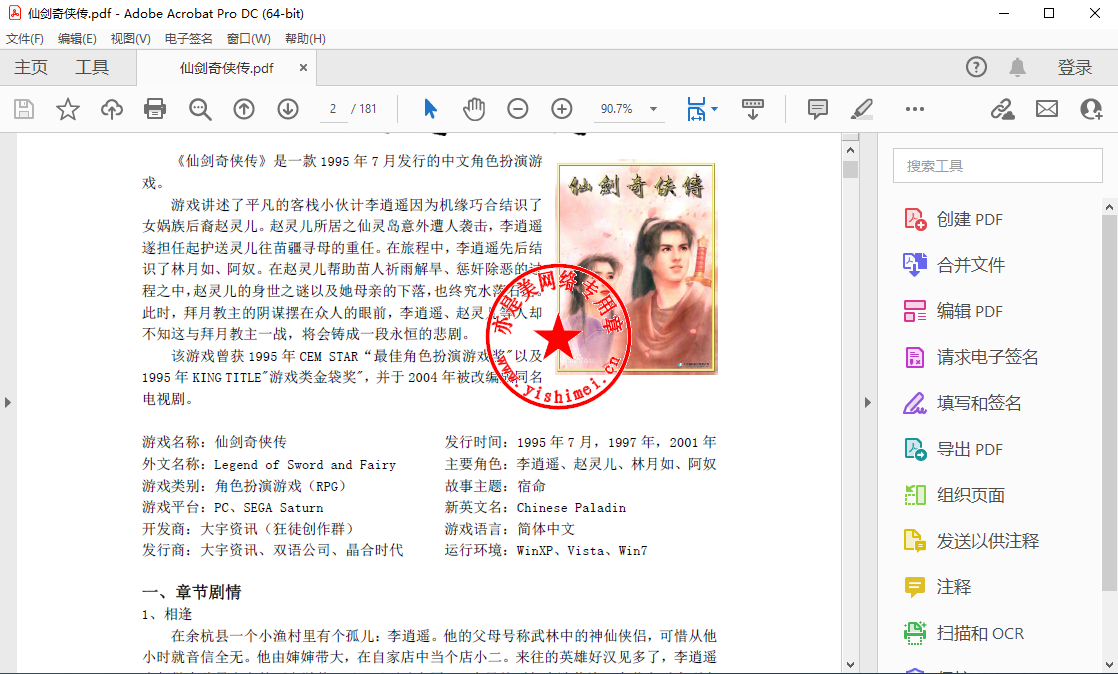Click the 登录 sign-in button
The image size is (1118, 674).
pos(1075,67)
